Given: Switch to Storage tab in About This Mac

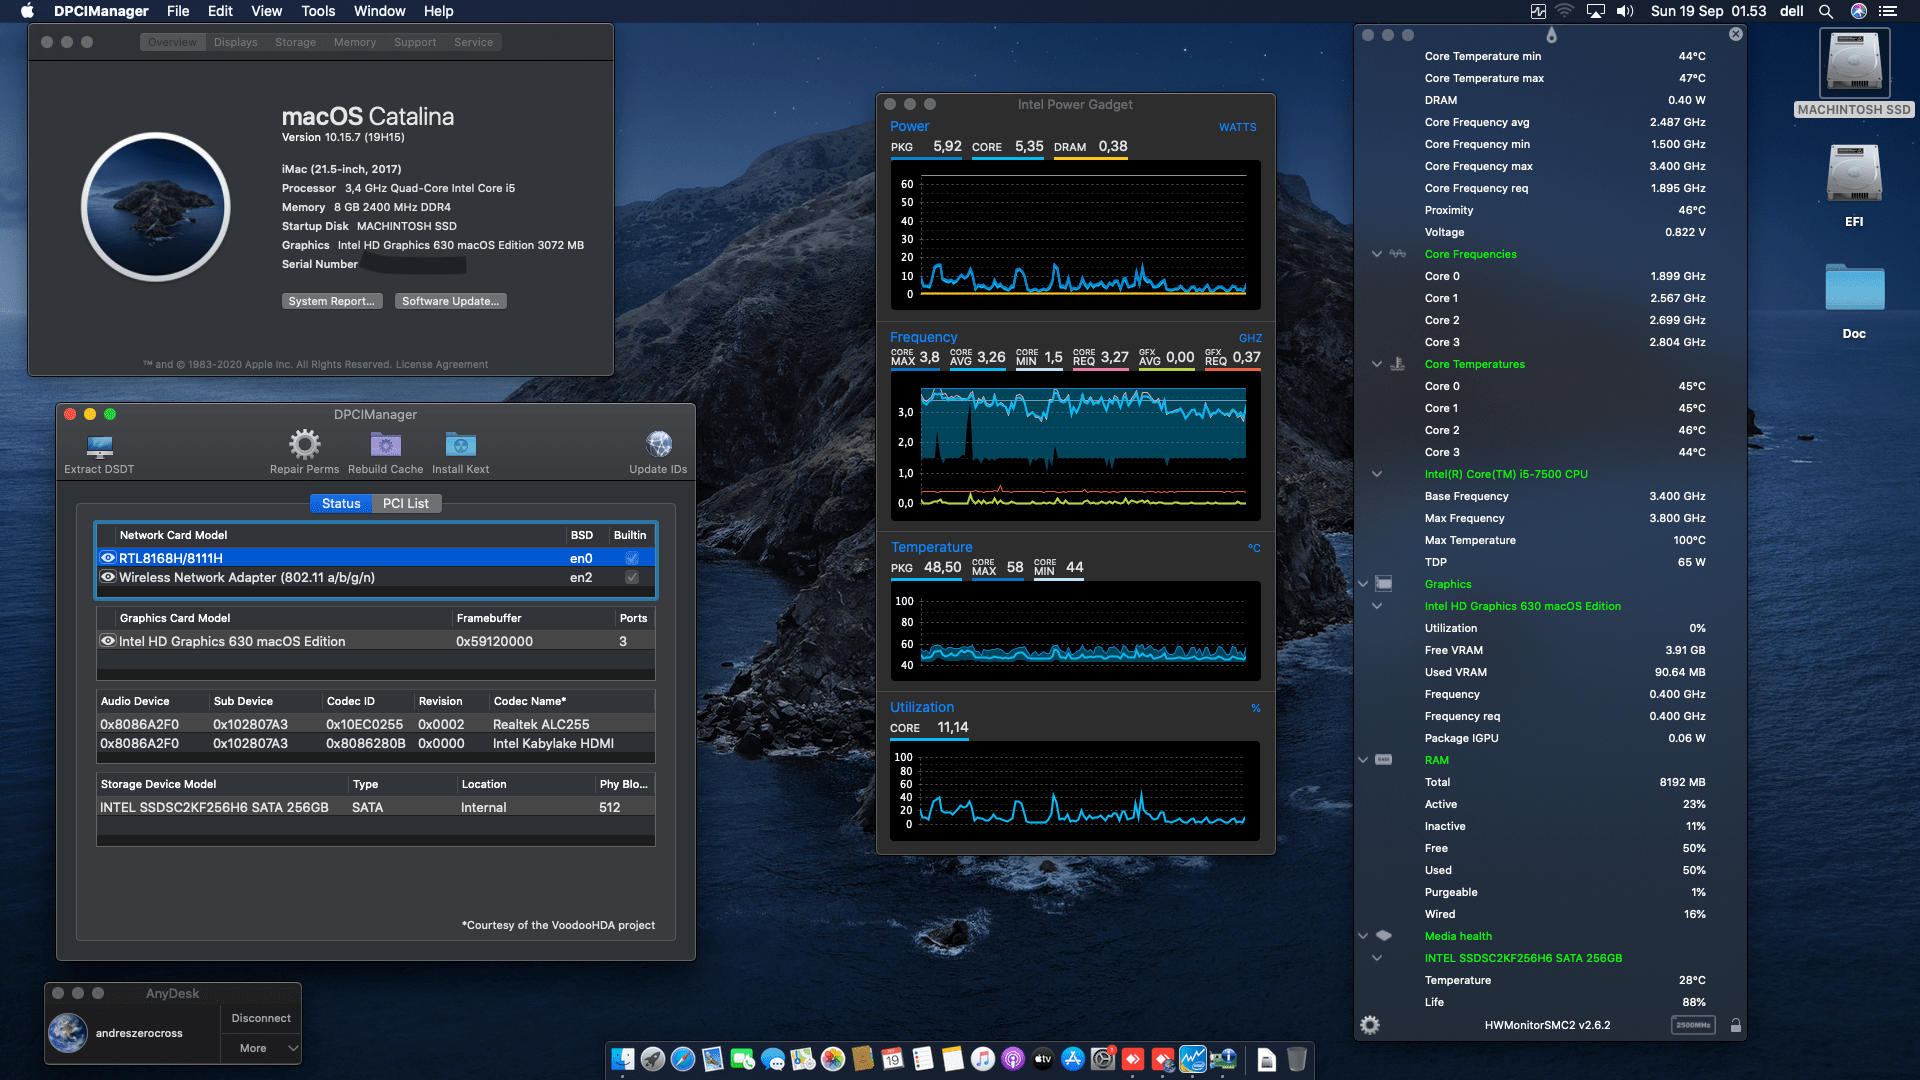Looking at the screenshot, I should pyautogui.click(x=296, y=42).
